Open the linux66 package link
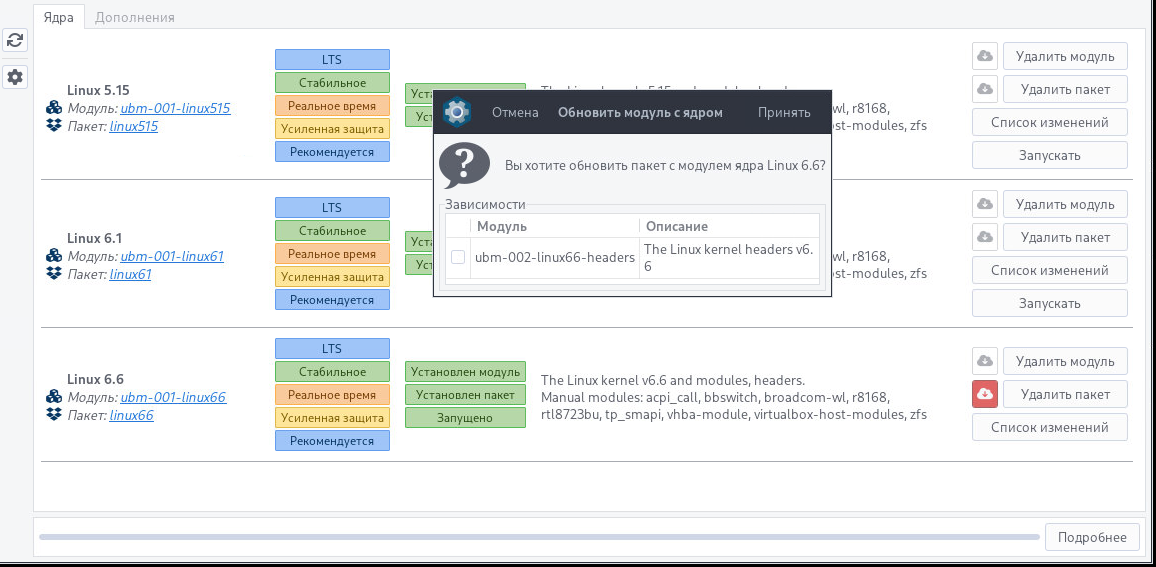 [x=132, y=415]
